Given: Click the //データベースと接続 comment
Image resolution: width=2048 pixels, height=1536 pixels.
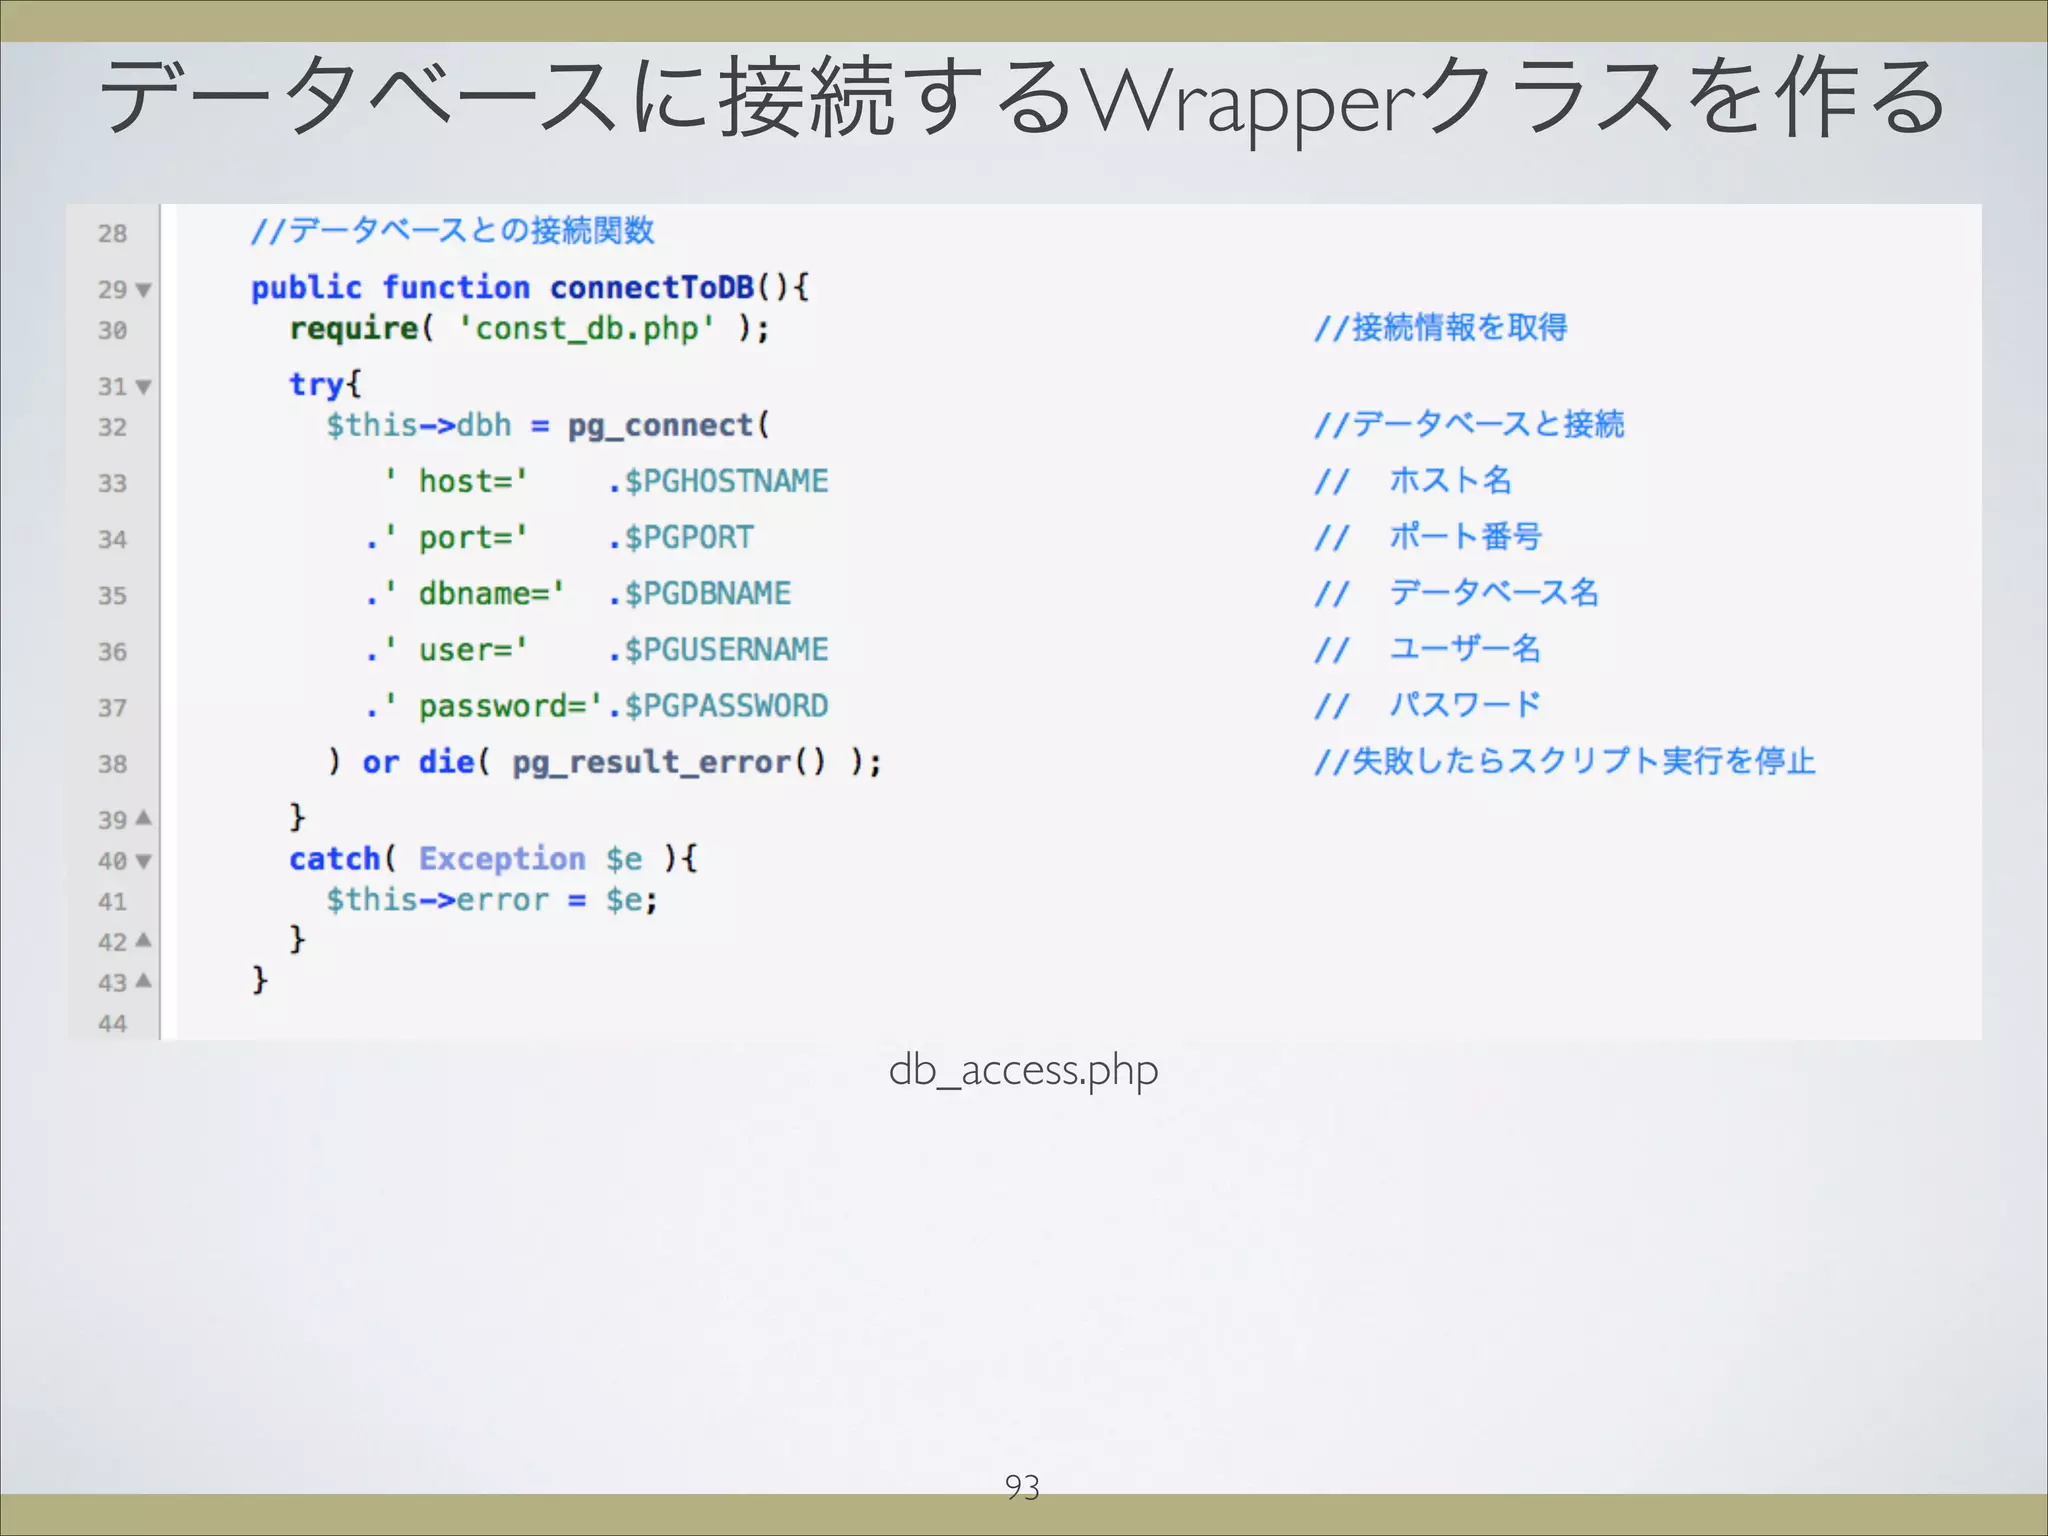Looking at the screenshot, I should 1470,425.
